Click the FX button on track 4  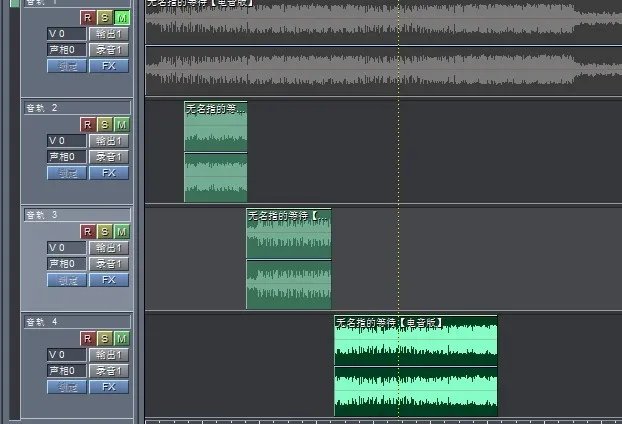[x=109, y=386]
